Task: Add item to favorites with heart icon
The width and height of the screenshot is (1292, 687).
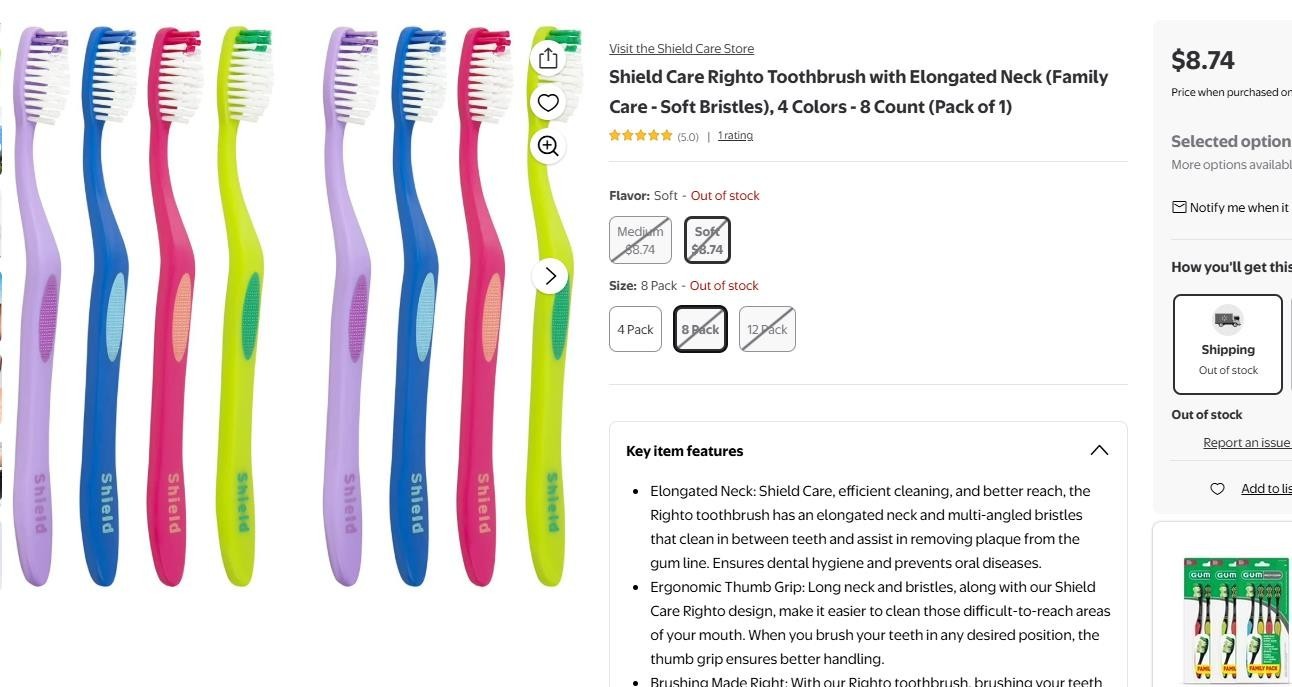Action: [548, 102]
